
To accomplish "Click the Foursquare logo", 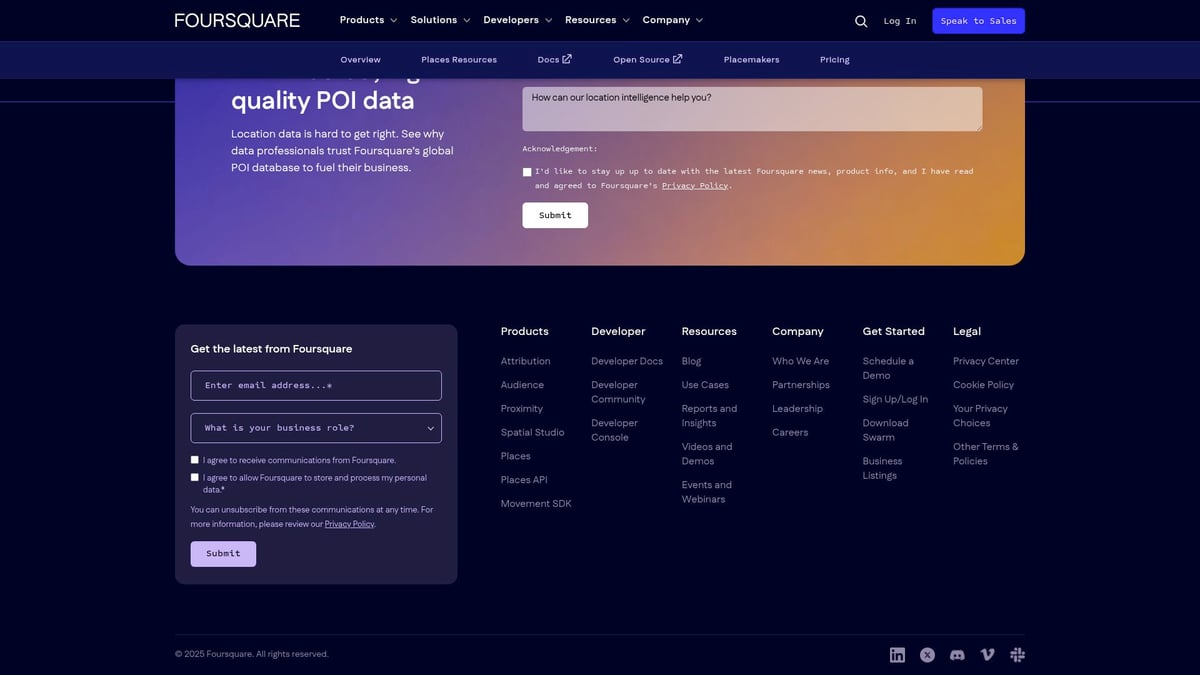I will (237, 20).
